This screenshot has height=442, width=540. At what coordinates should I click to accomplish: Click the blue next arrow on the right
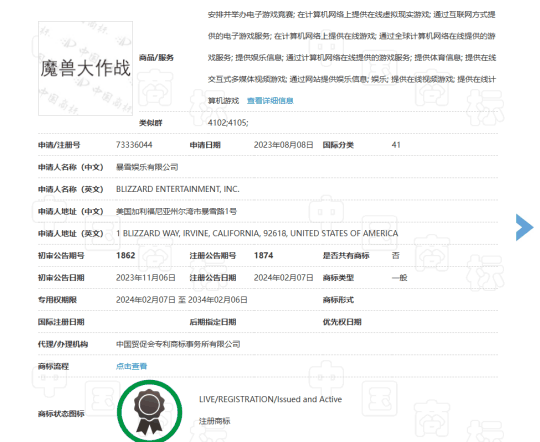(525, 227)
